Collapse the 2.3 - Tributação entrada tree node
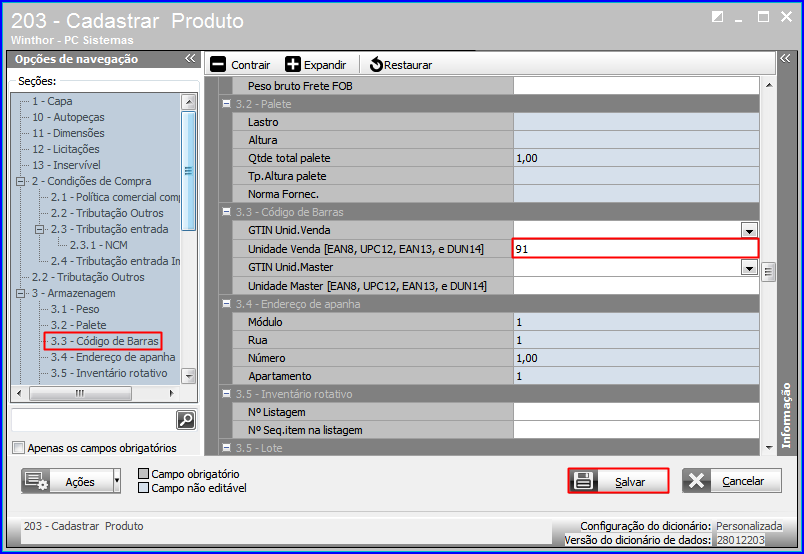This screenshot has height=554, width=804. pos(39,229)
